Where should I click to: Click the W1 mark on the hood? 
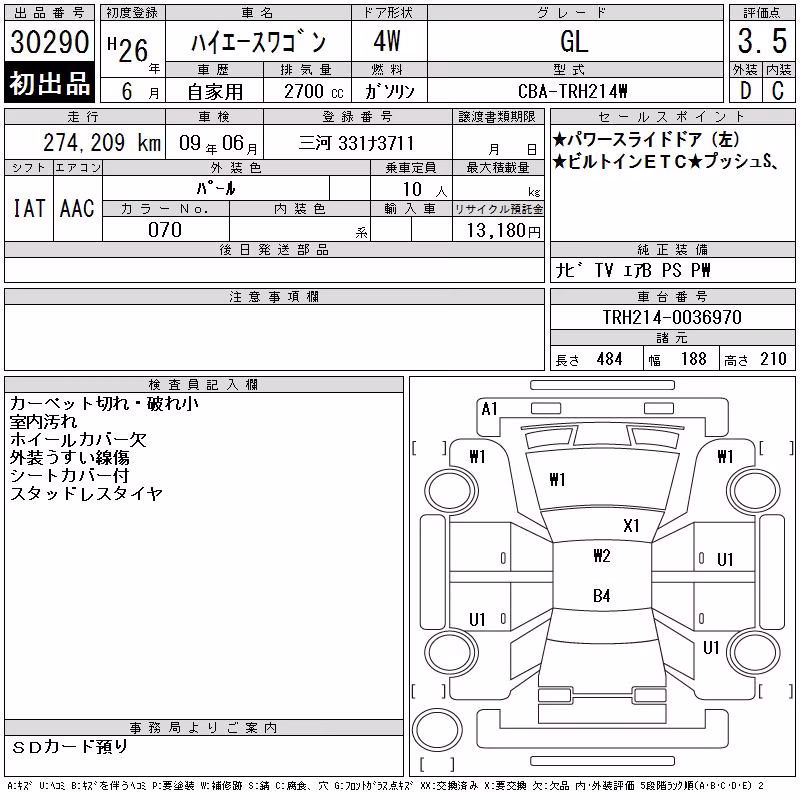pyautogui.click(x=557, y=480)
